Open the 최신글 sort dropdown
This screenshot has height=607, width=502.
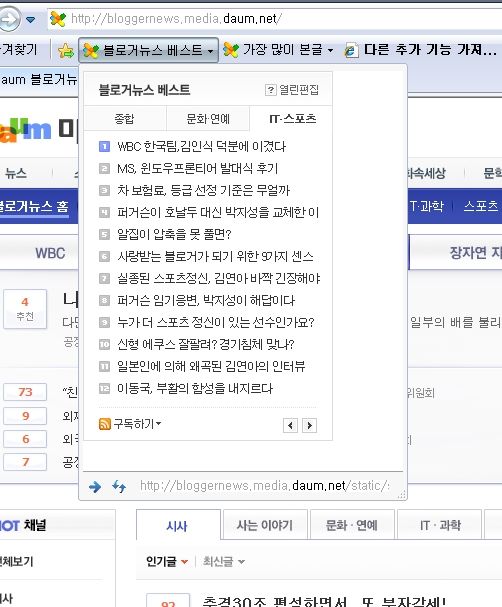coord(224,561)
